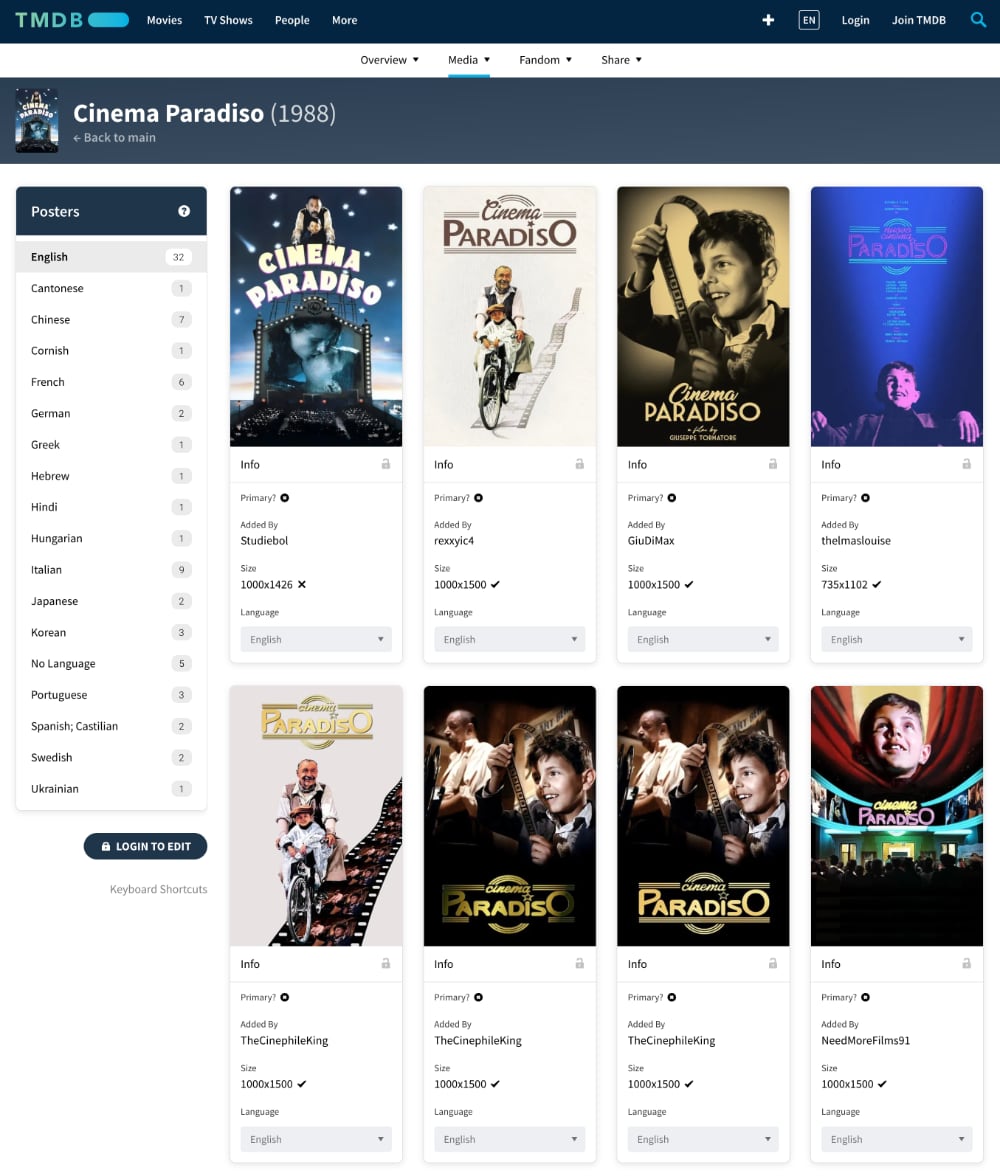1000x1176 pixels.
Task: Toggle Primary radio on NeedMoreFilms91's poster
Action: click(x=866, y=998)
